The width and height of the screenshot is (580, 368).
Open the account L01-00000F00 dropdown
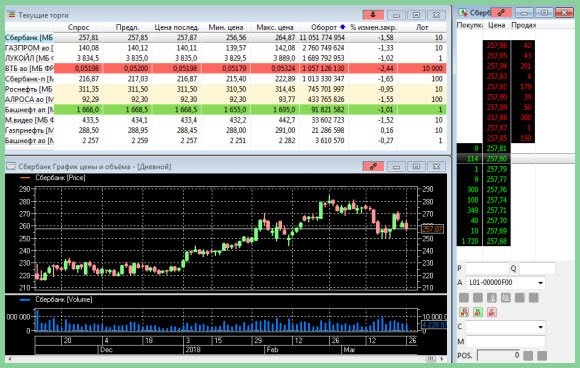[x=540, y=283]
